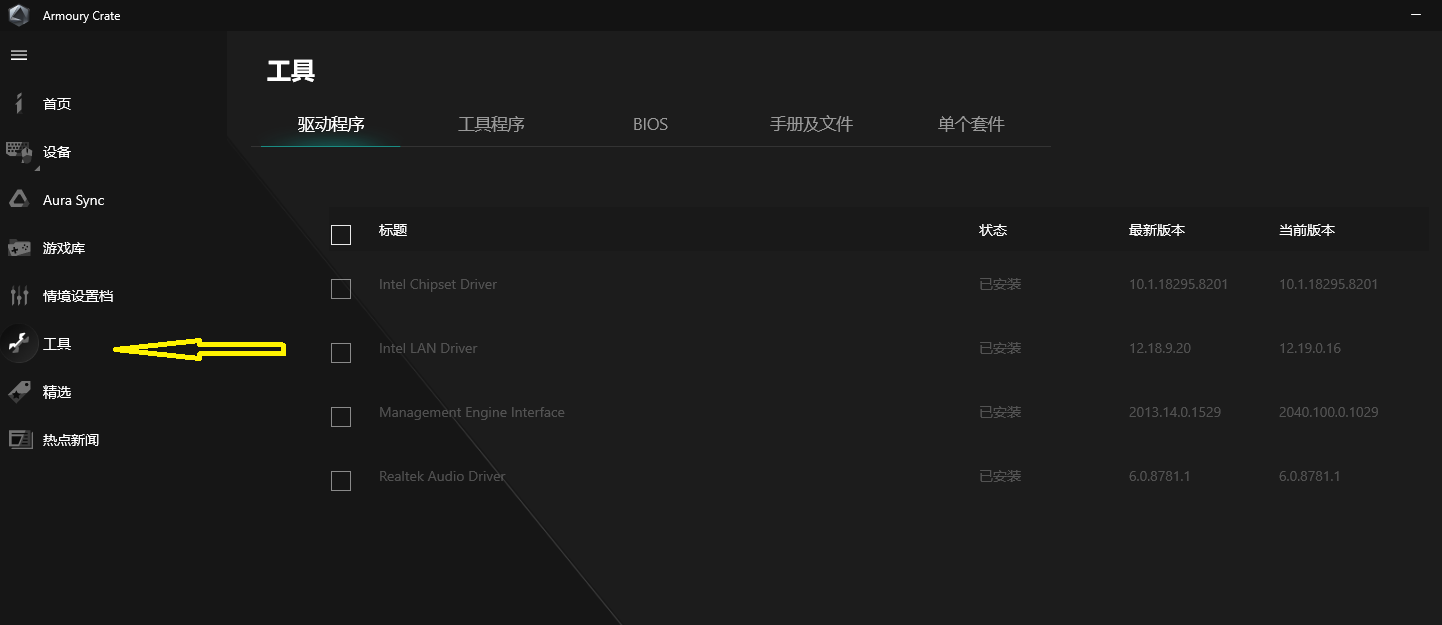
Task: Check the Intel Chipset Driver checkbox
Action: [341, 289]
